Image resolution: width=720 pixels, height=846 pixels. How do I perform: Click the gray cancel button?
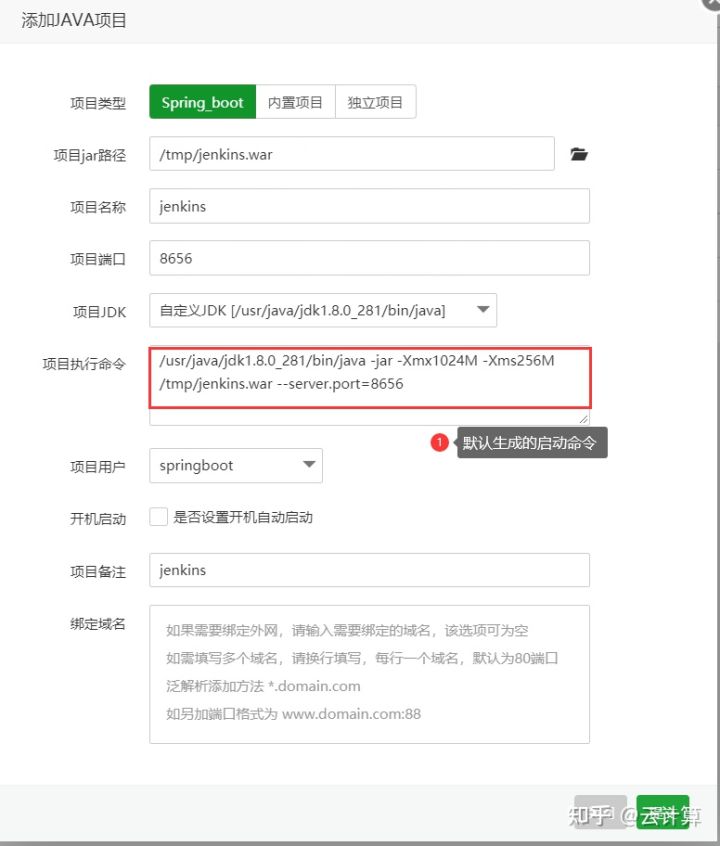click(600, 812)
